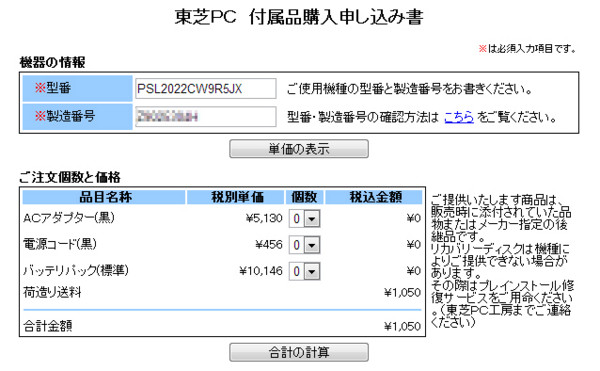Image resolution: width=600 pixels, height=371 pixels.
Task: Click the 税別単価 column header
Action: pos(236,197)
